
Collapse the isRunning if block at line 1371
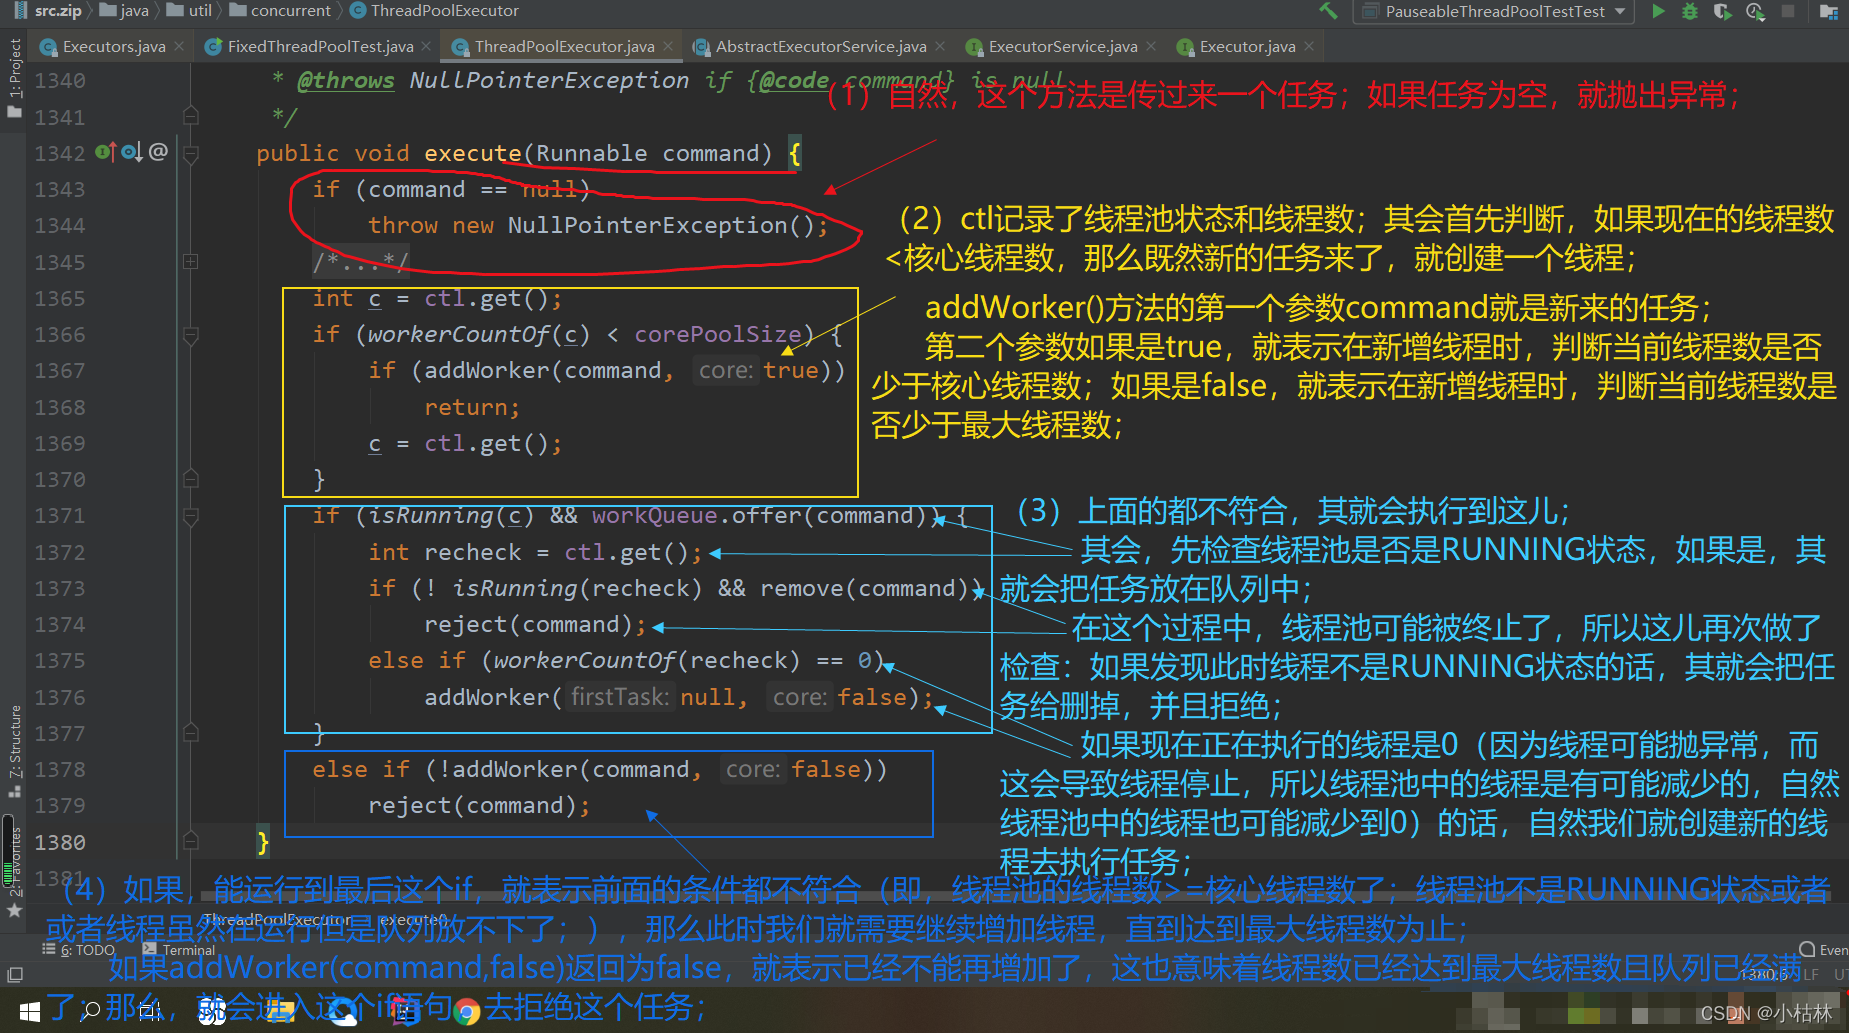point(191,516)
